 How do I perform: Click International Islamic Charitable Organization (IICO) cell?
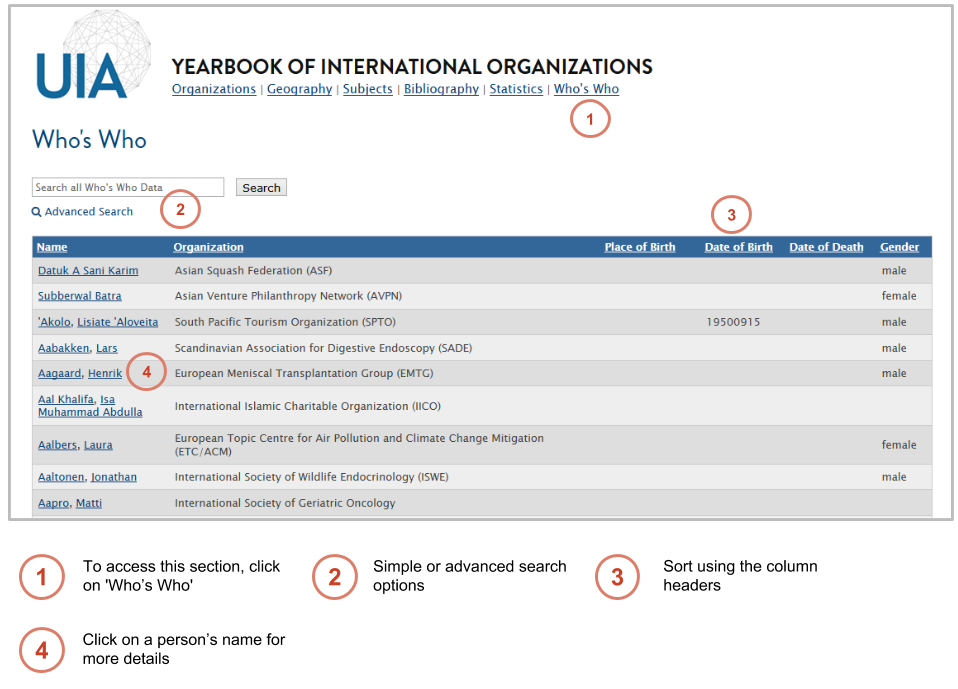tap(308, 406)
